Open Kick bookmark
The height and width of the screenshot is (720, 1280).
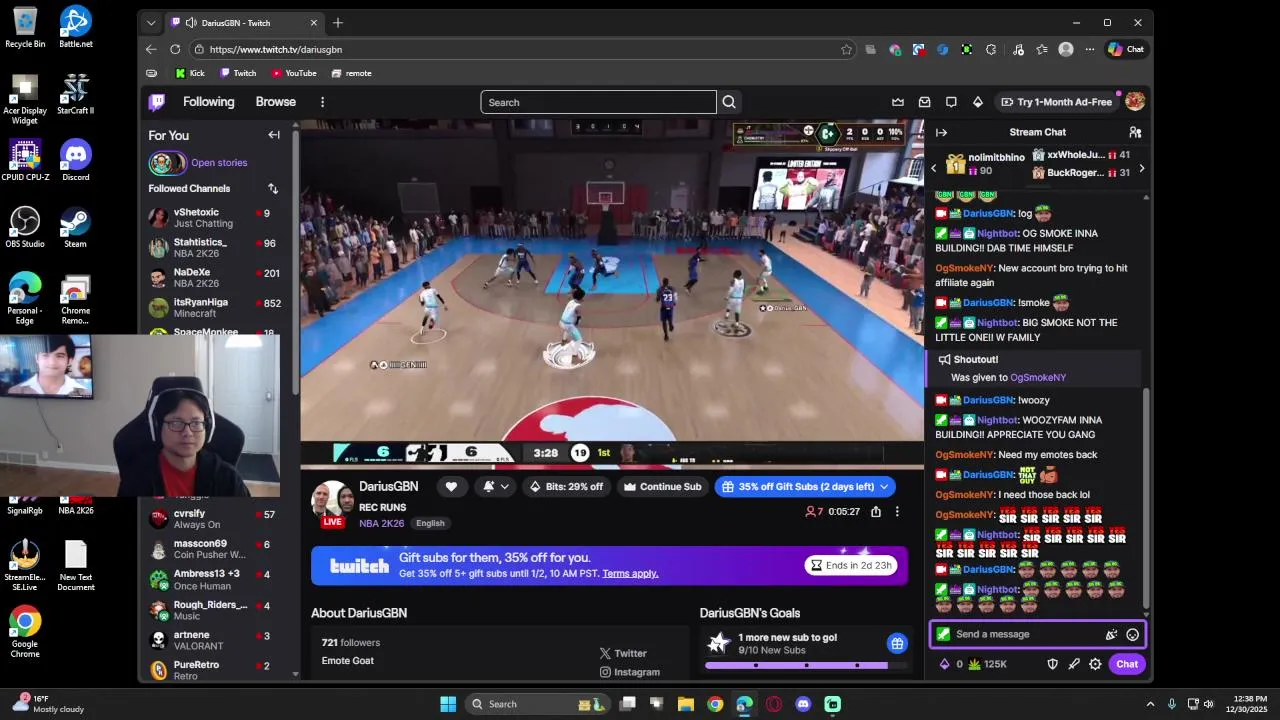click(x=190, y=73)
